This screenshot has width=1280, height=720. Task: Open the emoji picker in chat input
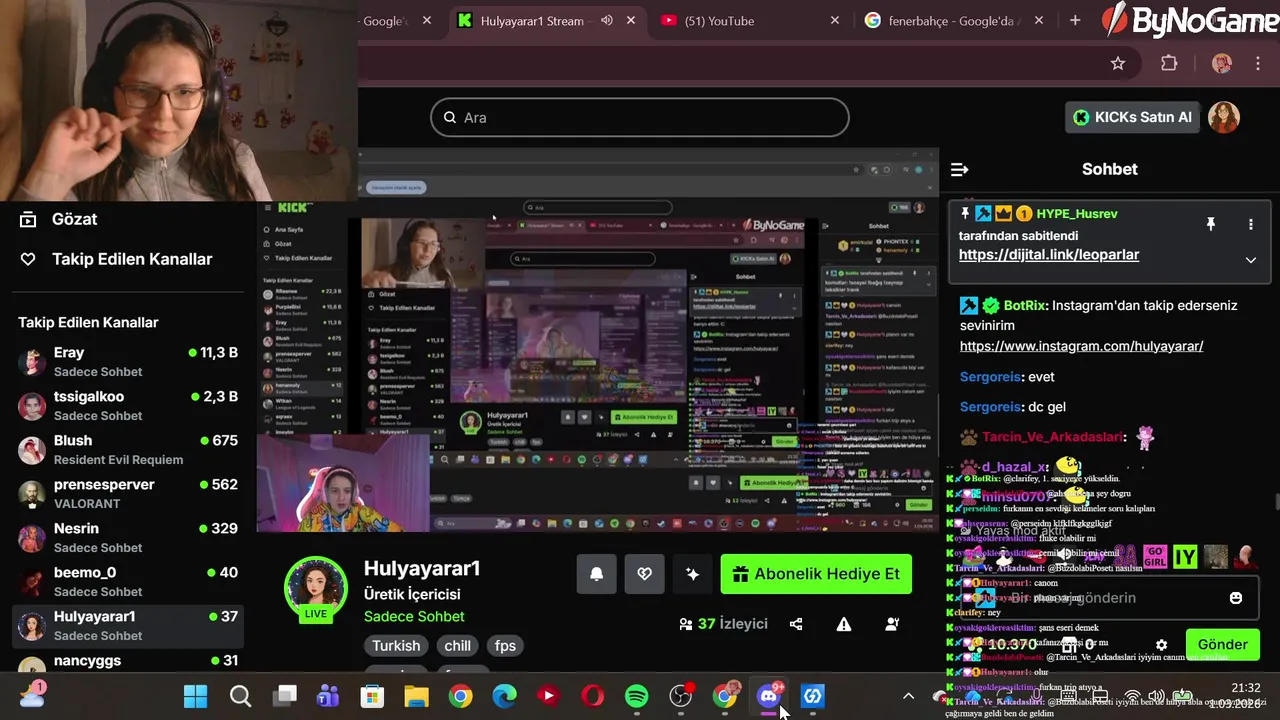[x=1236, y=598]
